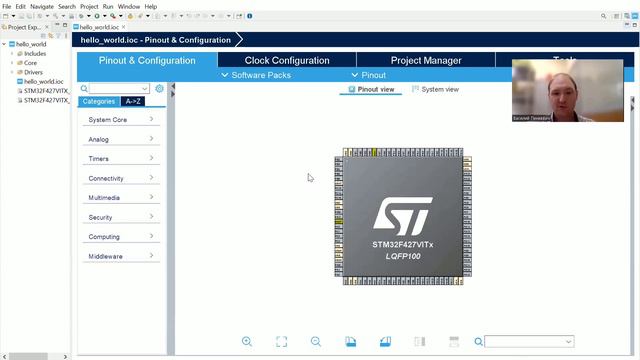Click the New file toolbar icon
The width and height of the screenshot is (640, 360).
click(6, 16)
